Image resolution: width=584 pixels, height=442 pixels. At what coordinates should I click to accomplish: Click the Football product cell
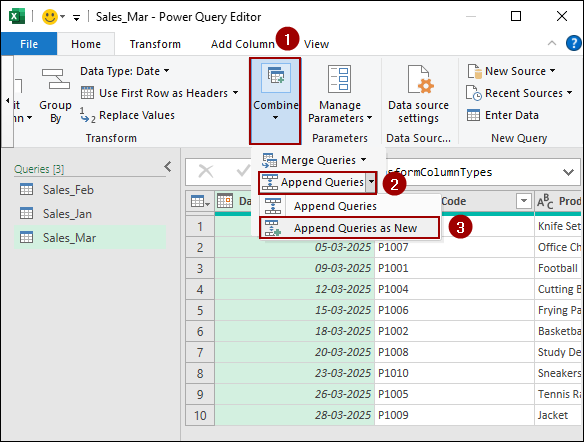pos(558,268)
